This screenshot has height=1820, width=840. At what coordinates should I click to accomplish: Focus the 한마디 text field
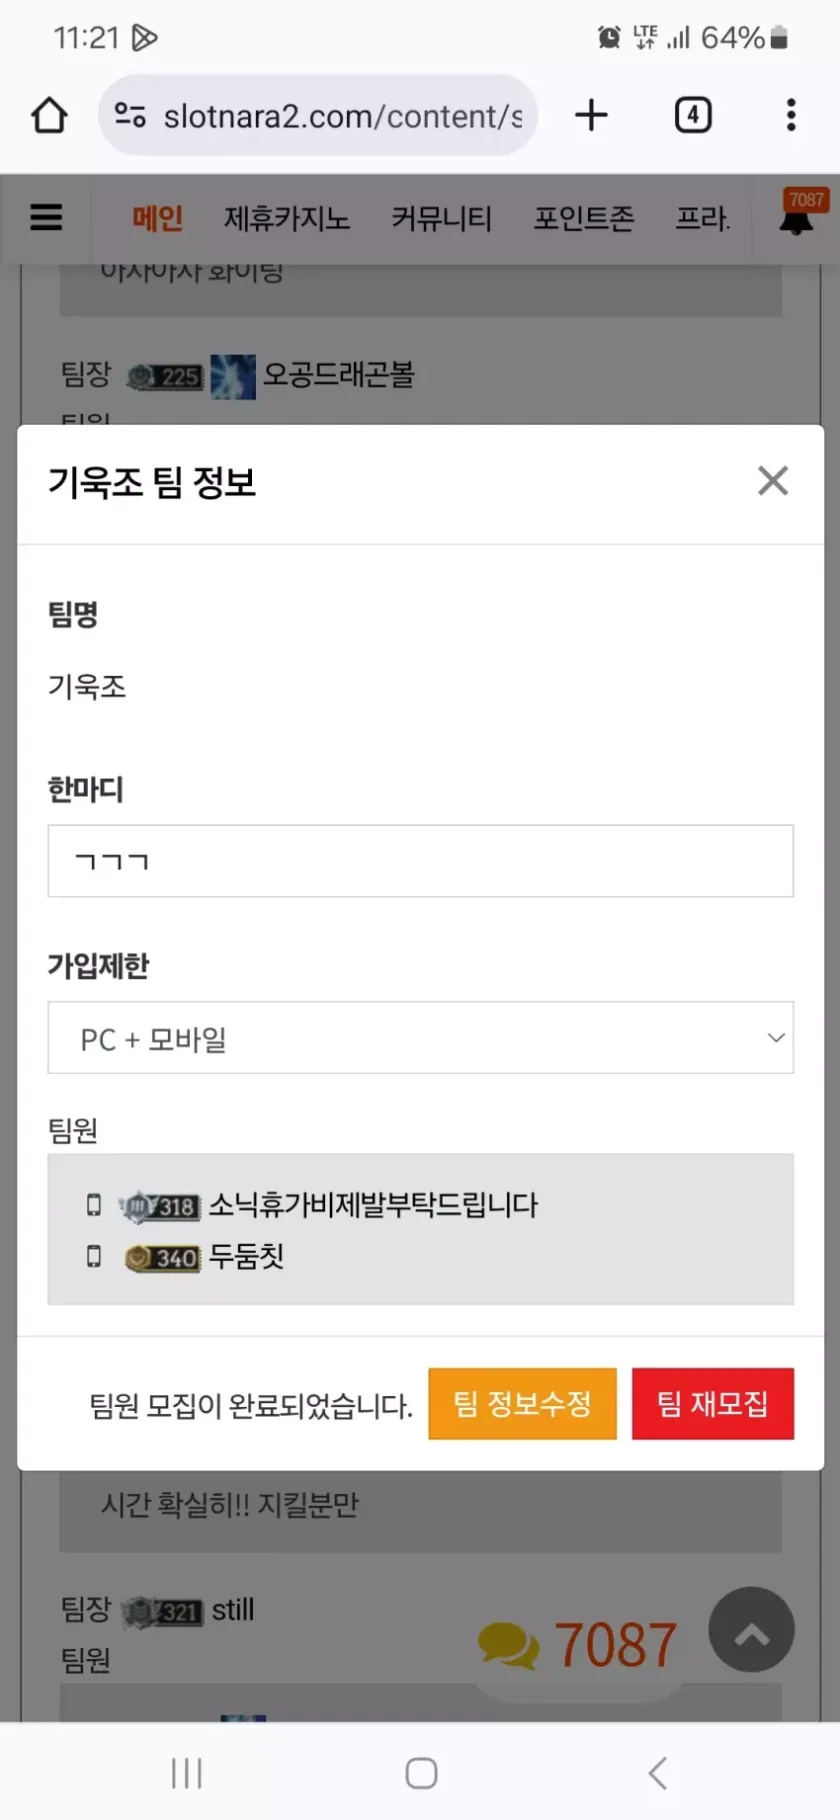point(420,861)
